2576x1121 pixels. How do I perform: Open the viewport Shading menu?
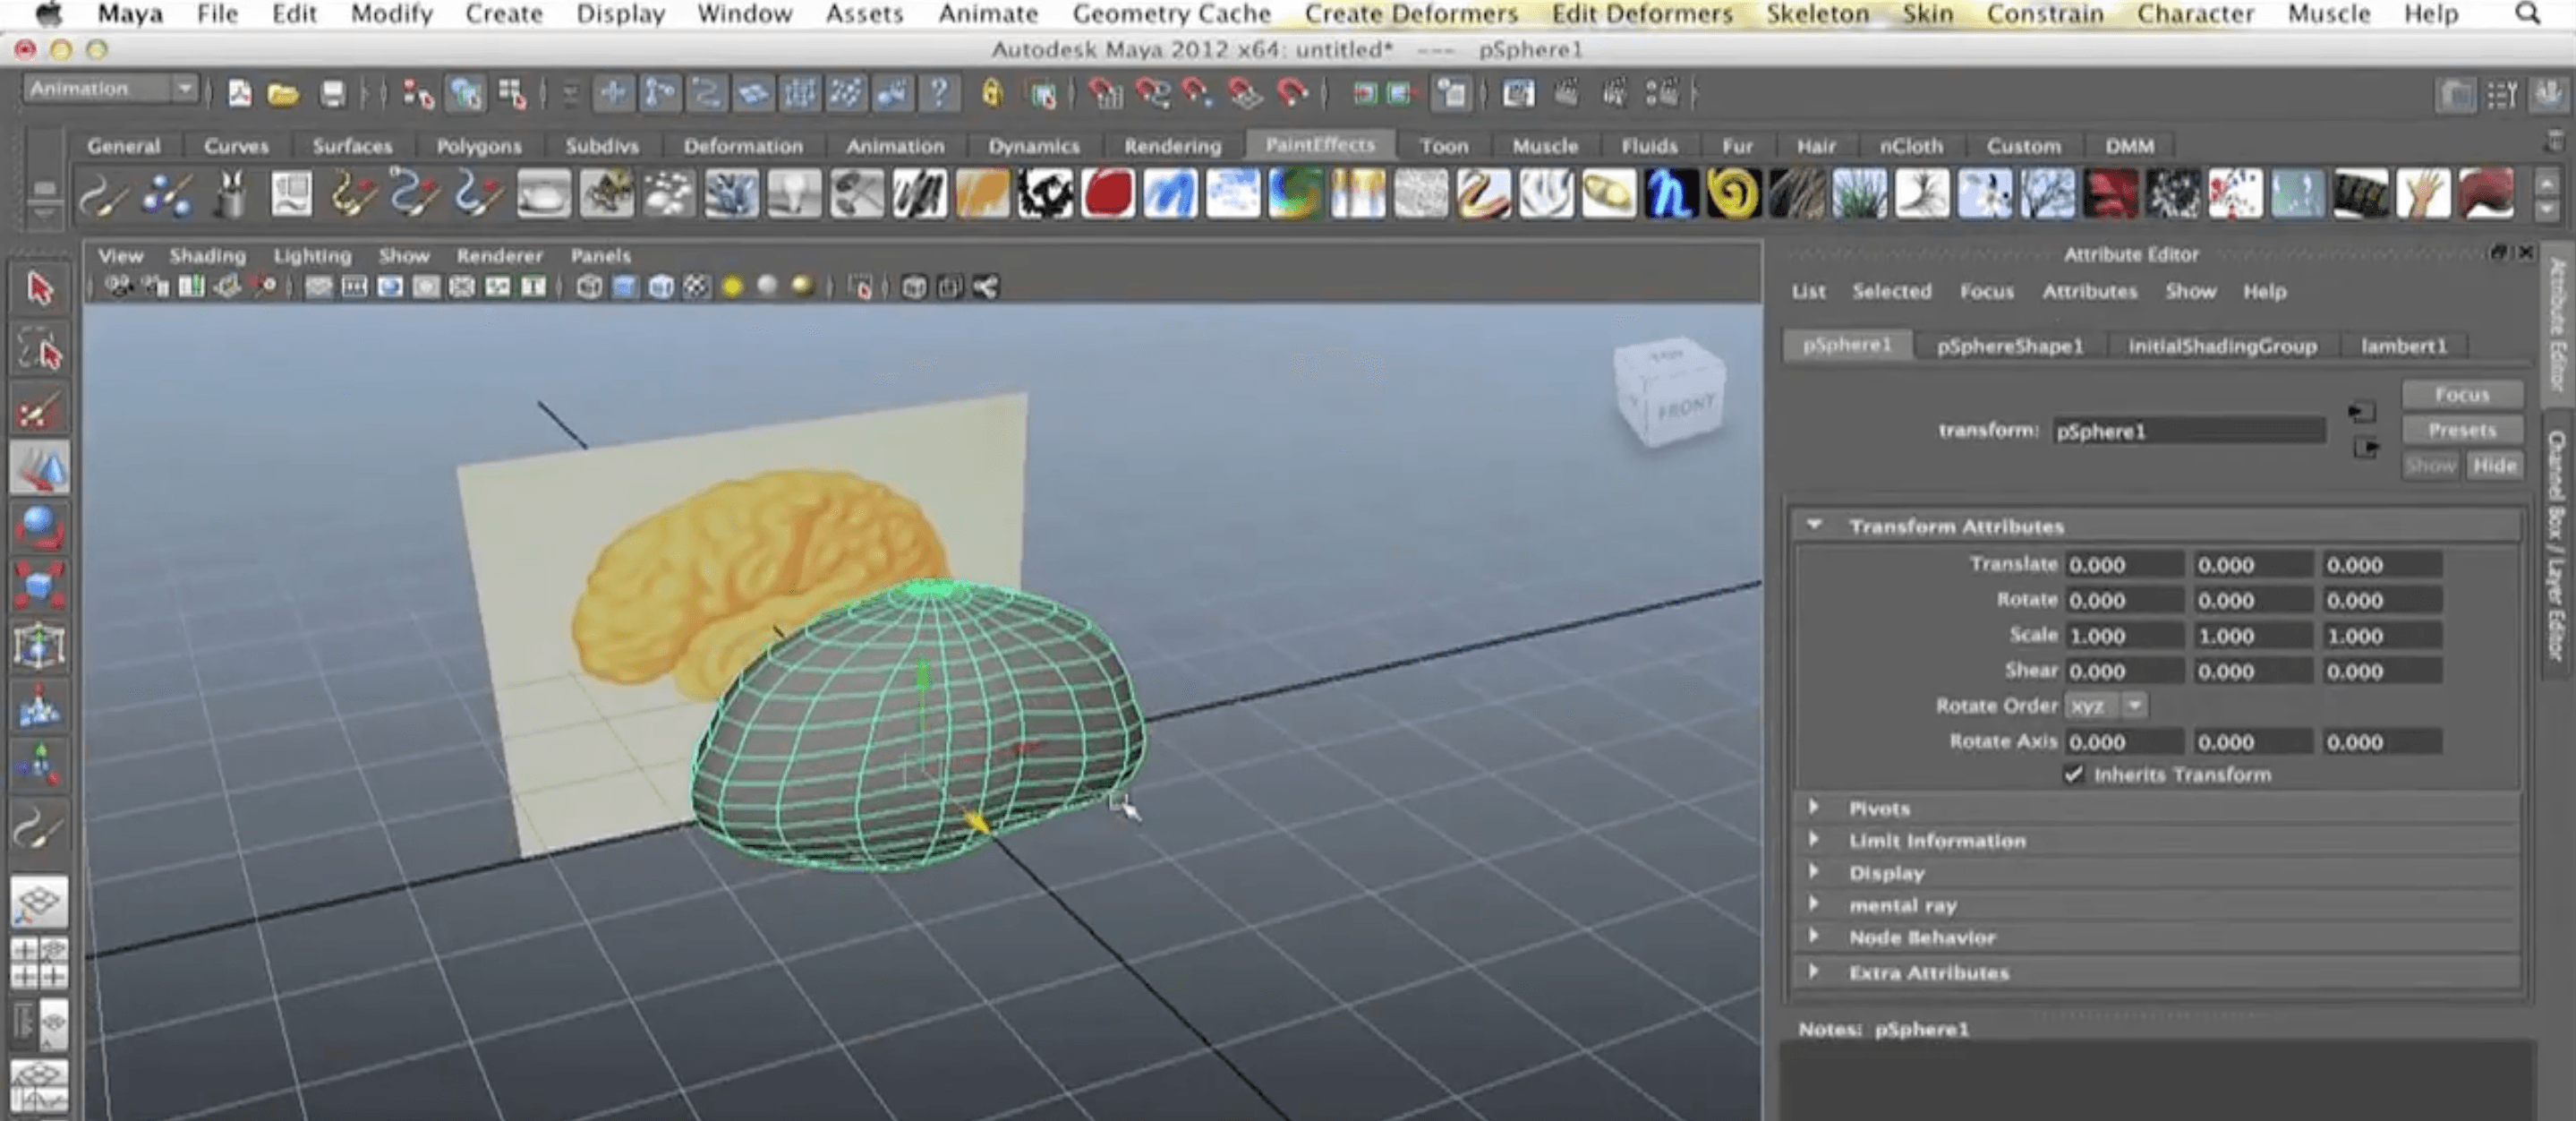pos(207,256)
